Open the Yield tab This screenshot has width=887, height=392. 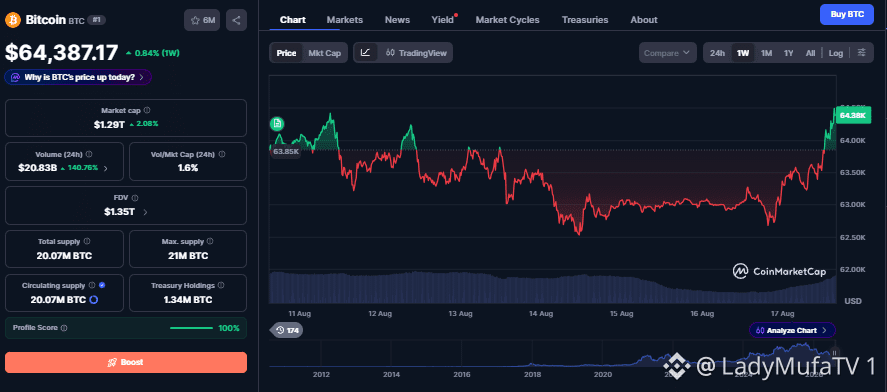442,20
